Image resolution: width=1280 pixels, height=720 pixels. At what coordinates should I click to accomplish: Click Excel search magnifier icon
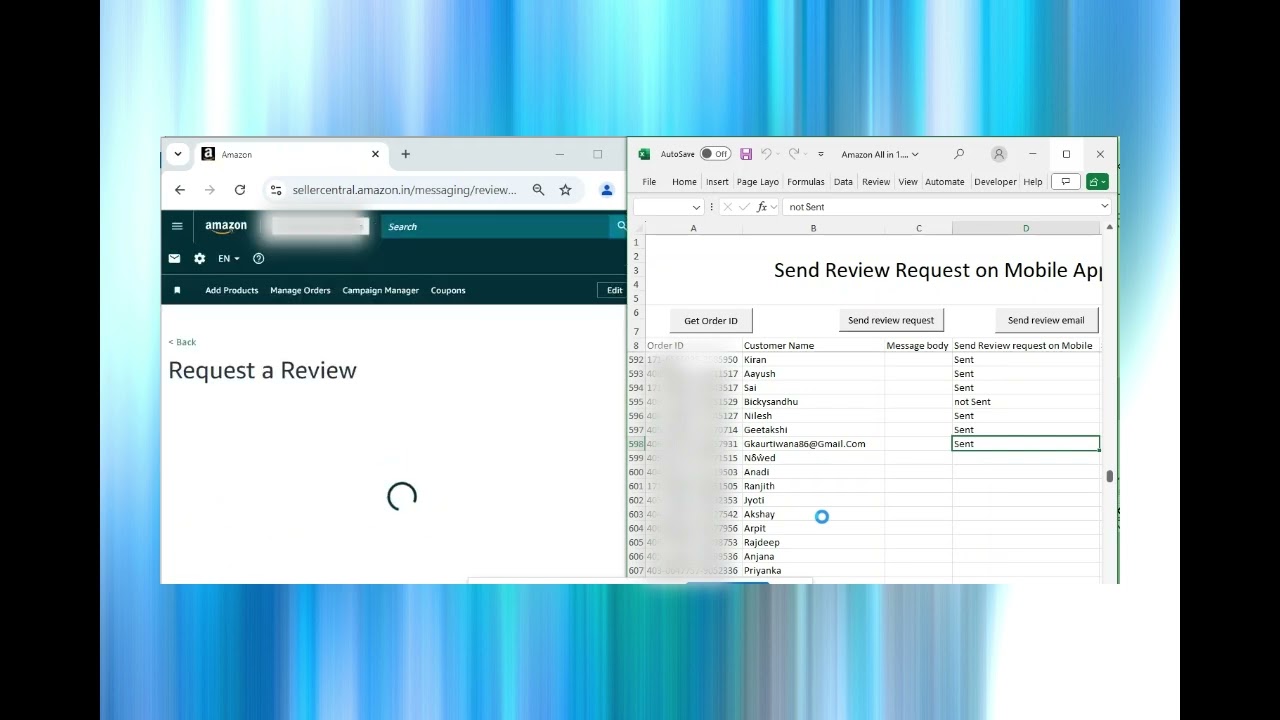(x=959, y=154)
